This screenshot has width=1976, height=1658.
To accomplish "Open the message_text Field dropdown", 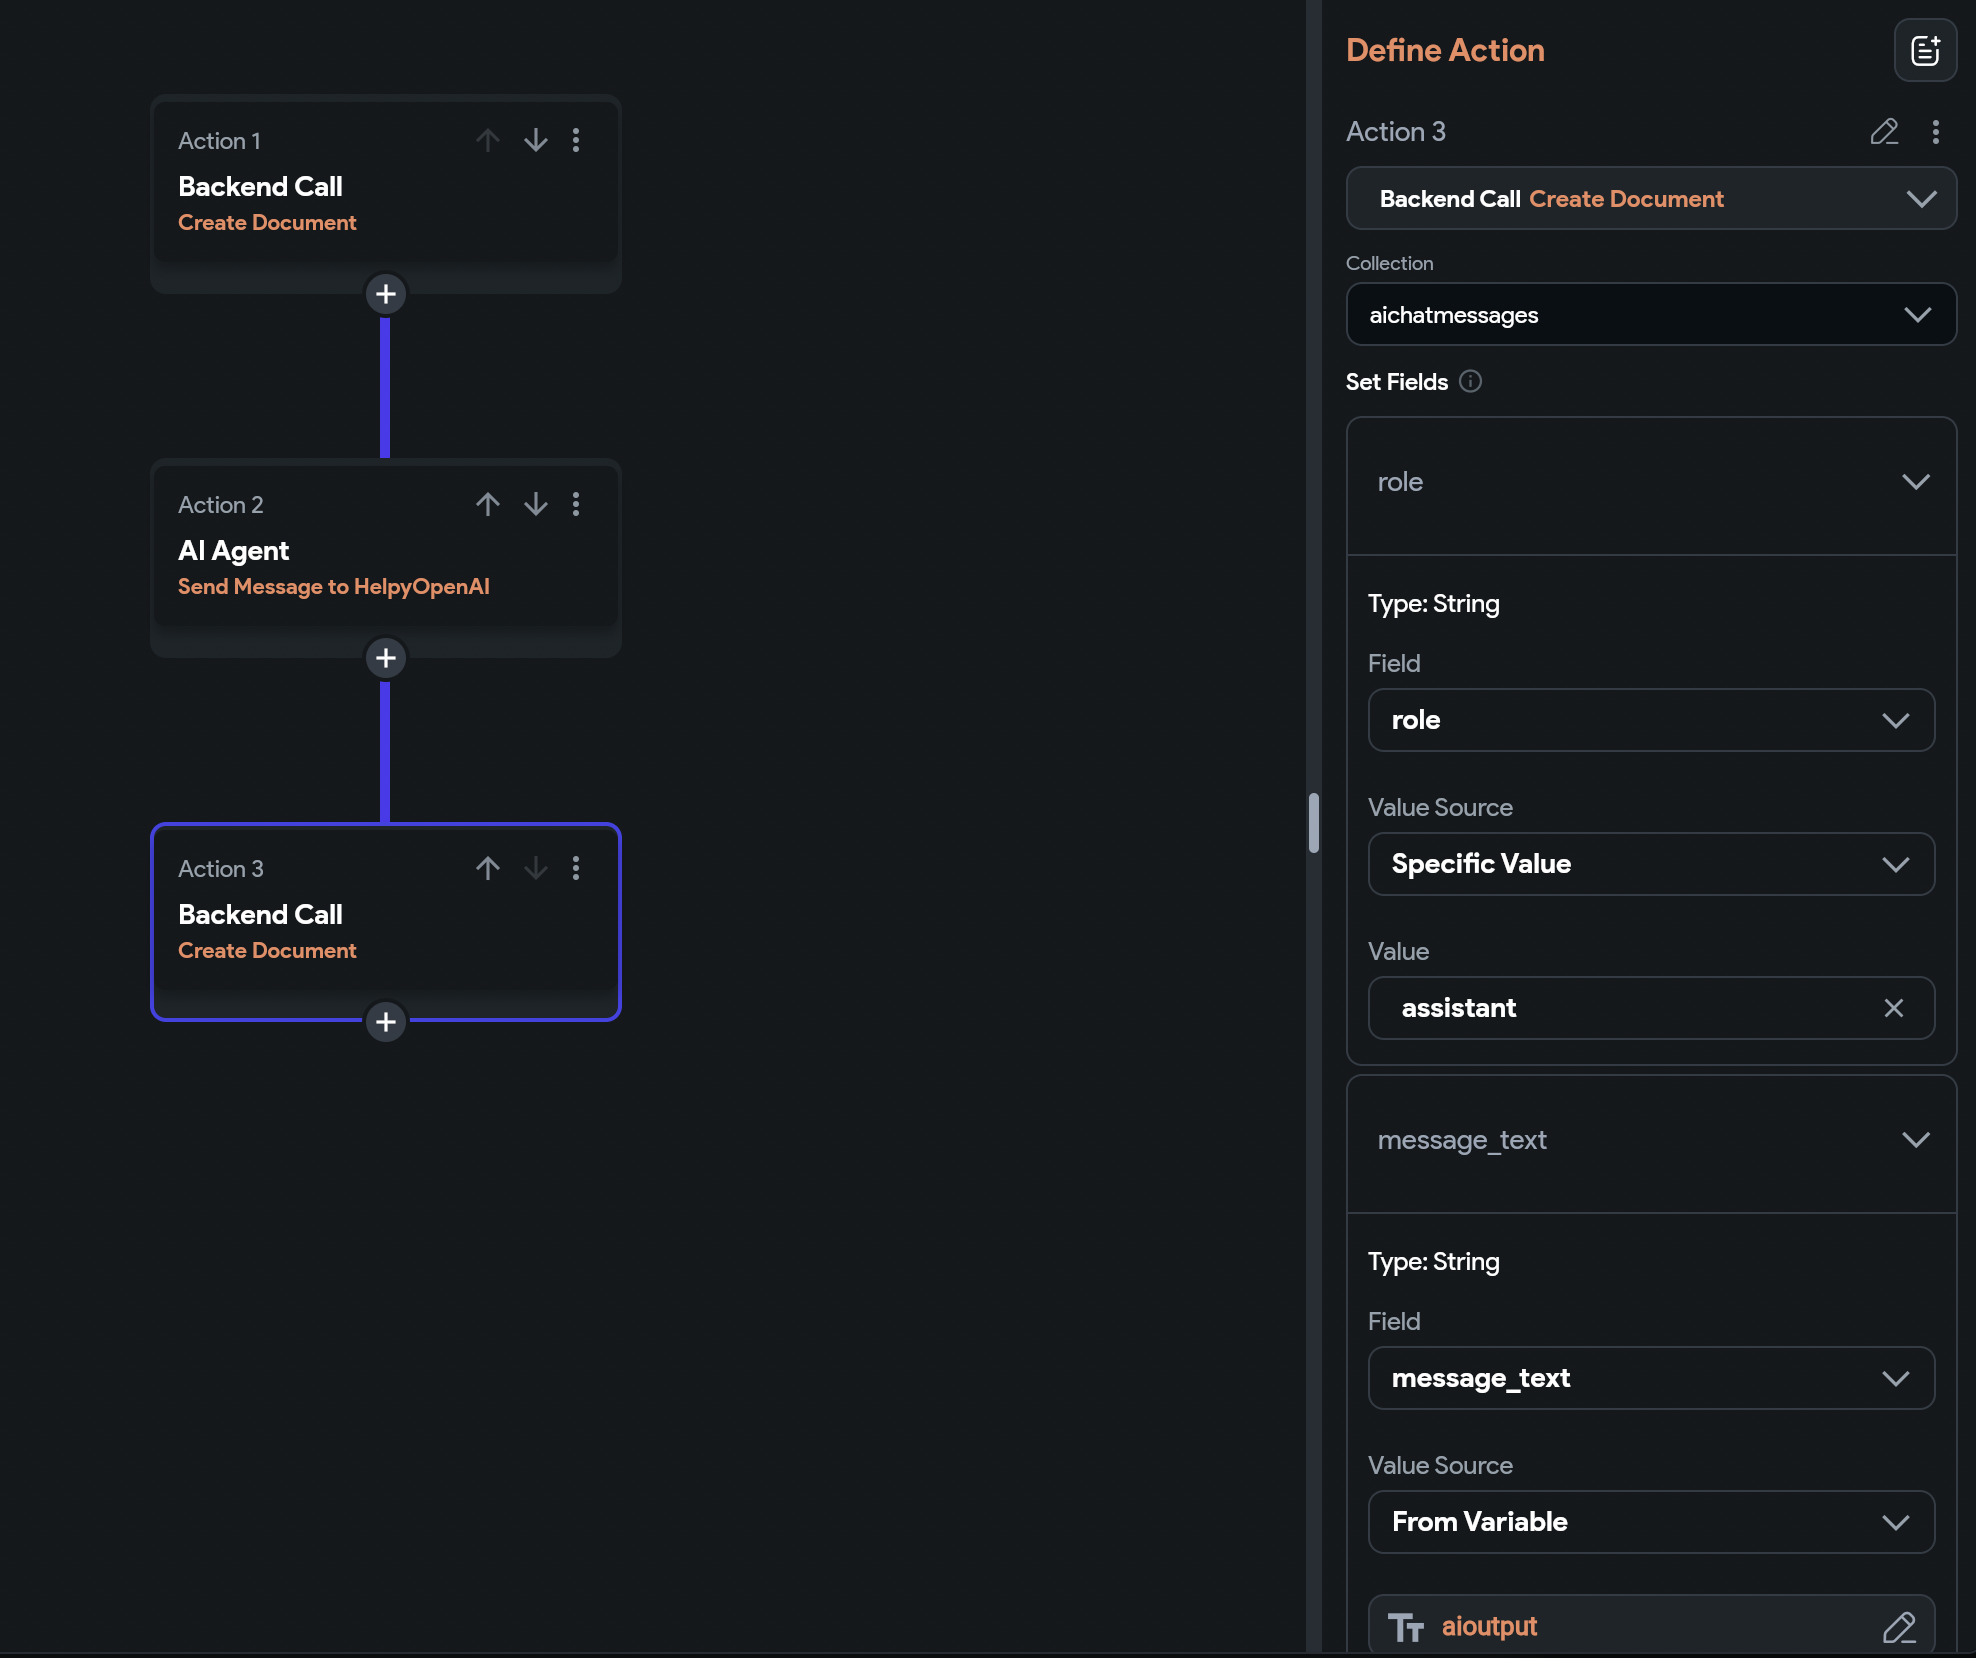I will tap(1651, 1378).
